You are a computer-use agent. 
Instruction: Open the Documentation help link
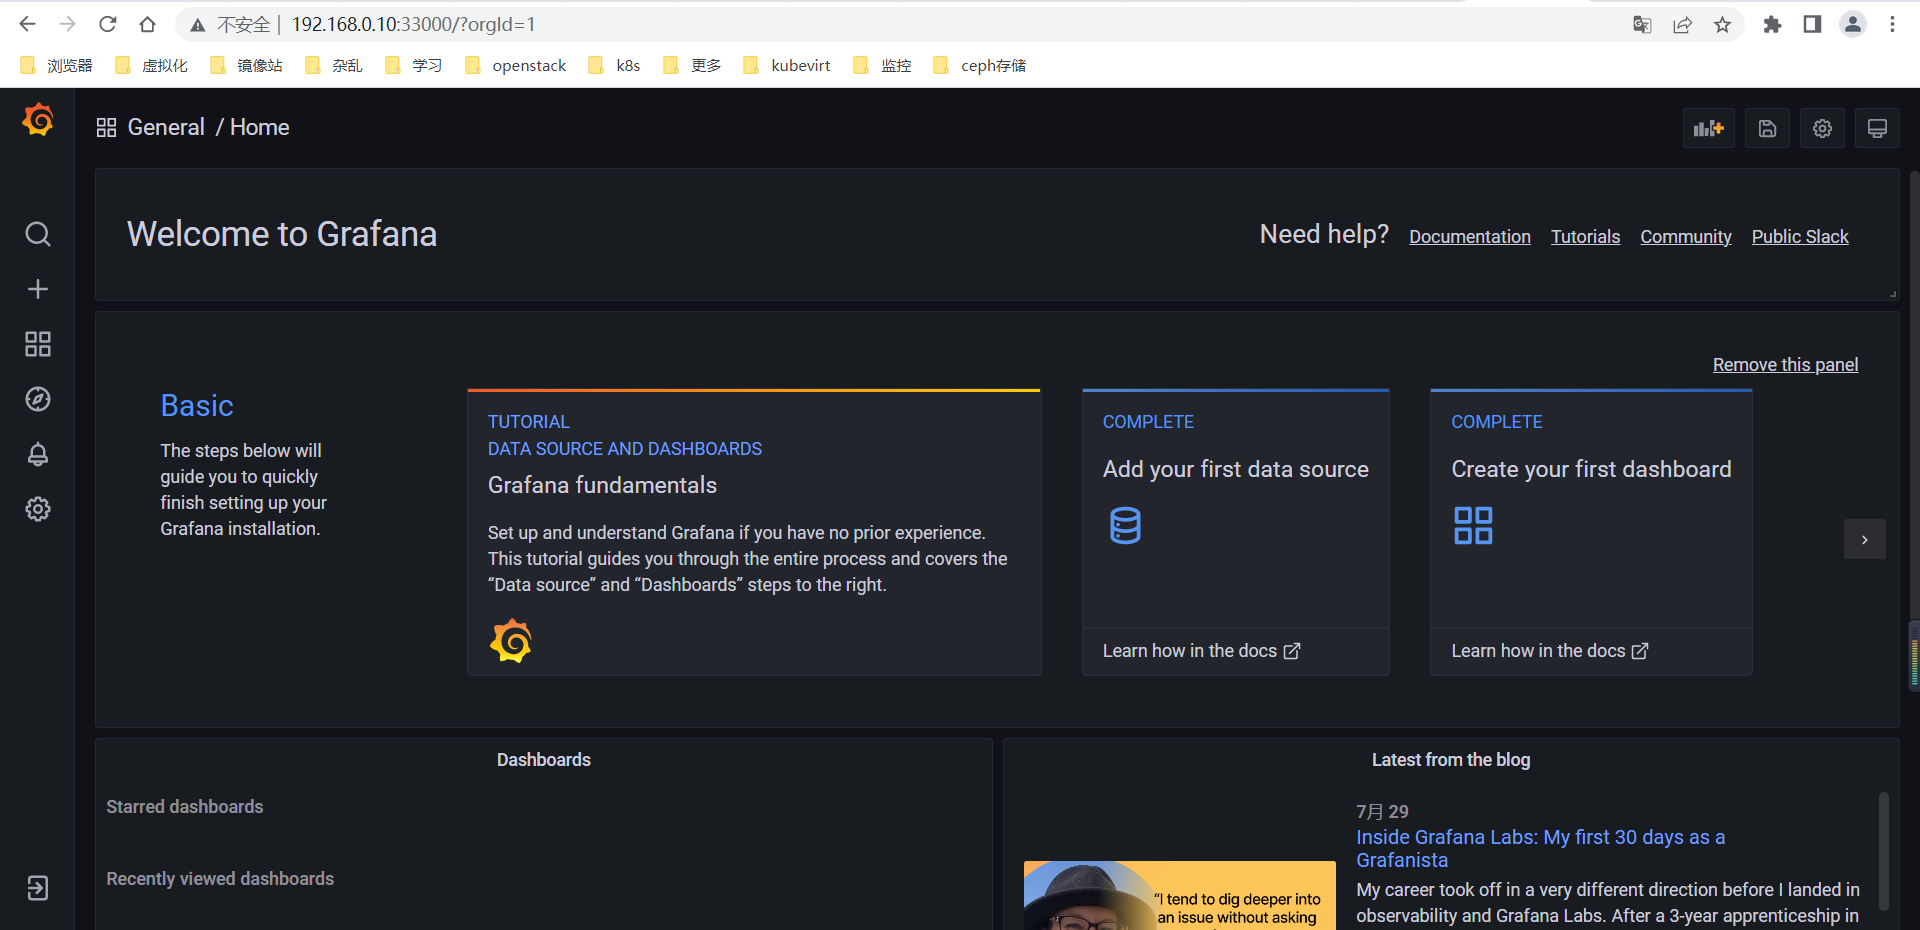tap(1470, 237)
